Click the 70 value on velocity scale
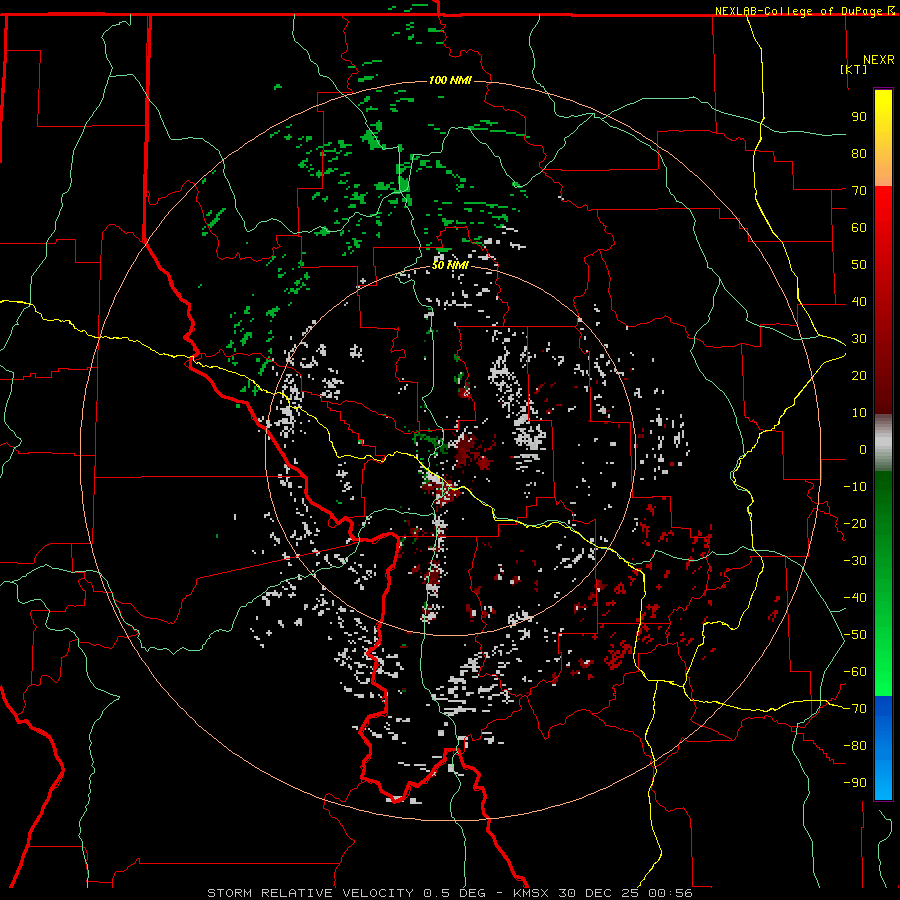900x900 pixels. pyautogui.click(x=859, y=191)
